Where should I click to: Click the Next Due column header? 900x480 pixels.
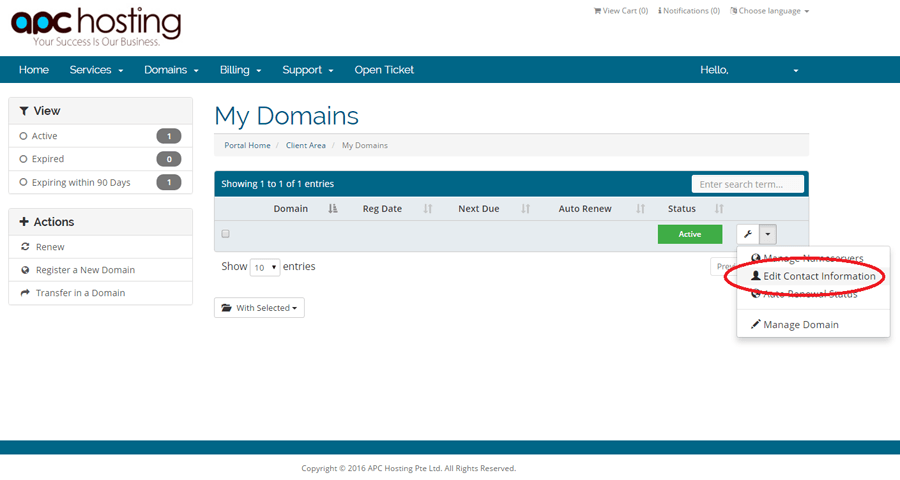coord(479,209)
